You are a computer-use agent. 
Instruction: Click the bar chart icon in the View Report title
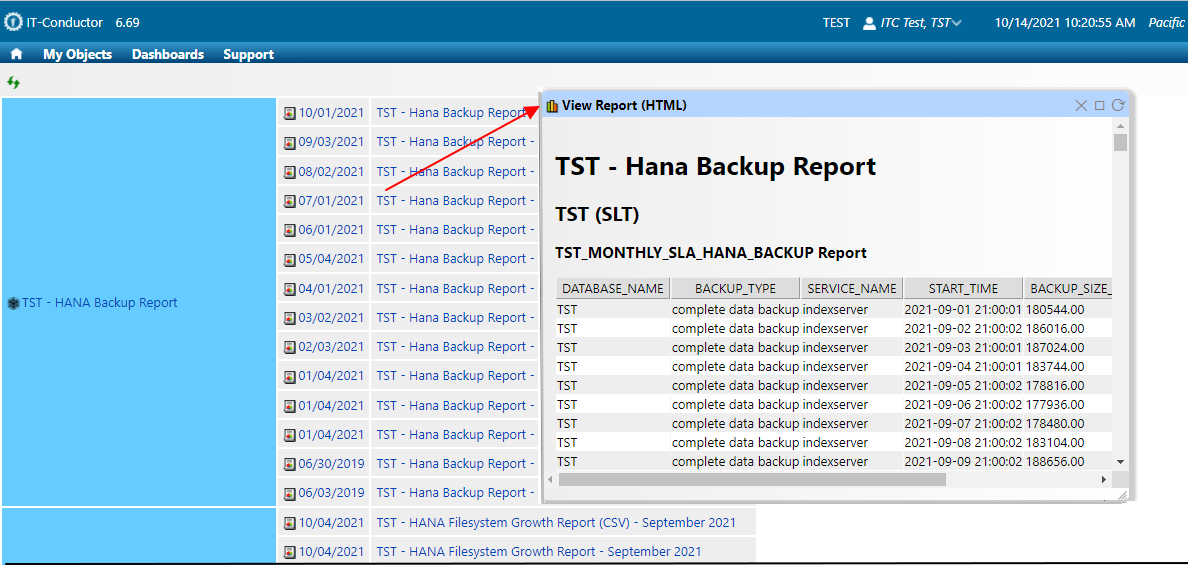tap(552, 105)
